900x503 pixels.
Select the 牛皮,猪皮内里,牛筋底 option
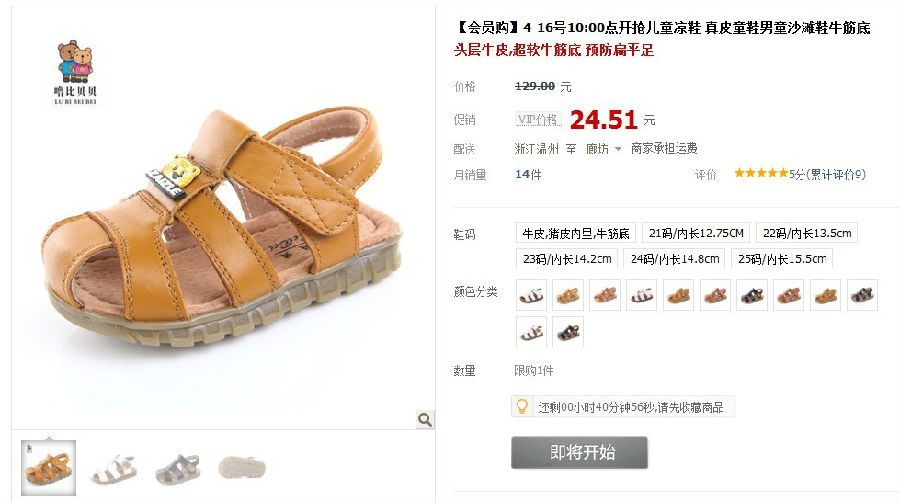[x=576, y=233]
